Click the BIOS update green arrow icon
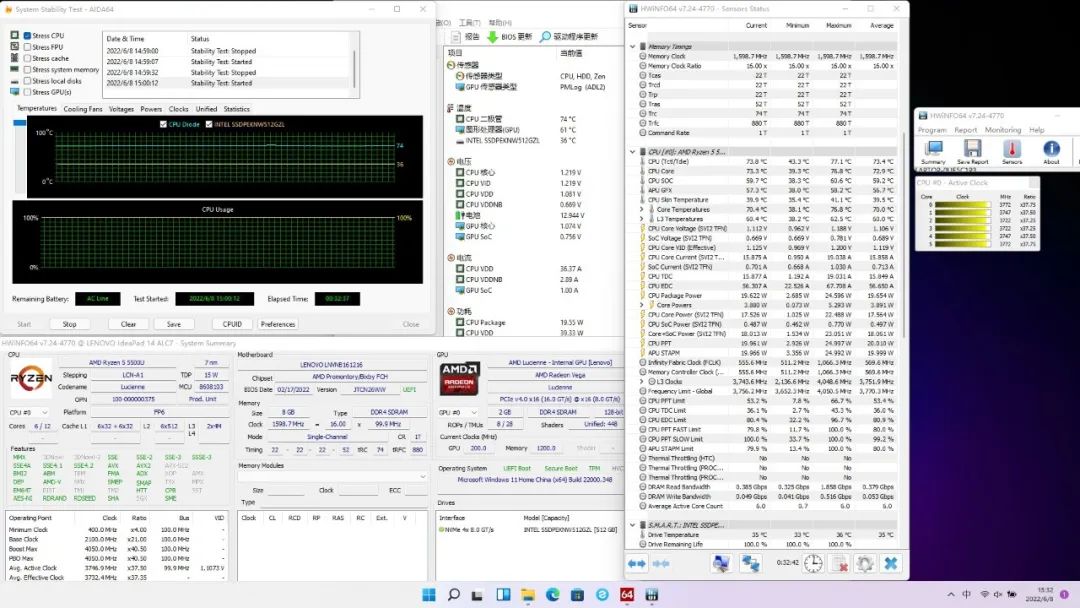Viewport: 1080px width, 608px height. (493, 37)
